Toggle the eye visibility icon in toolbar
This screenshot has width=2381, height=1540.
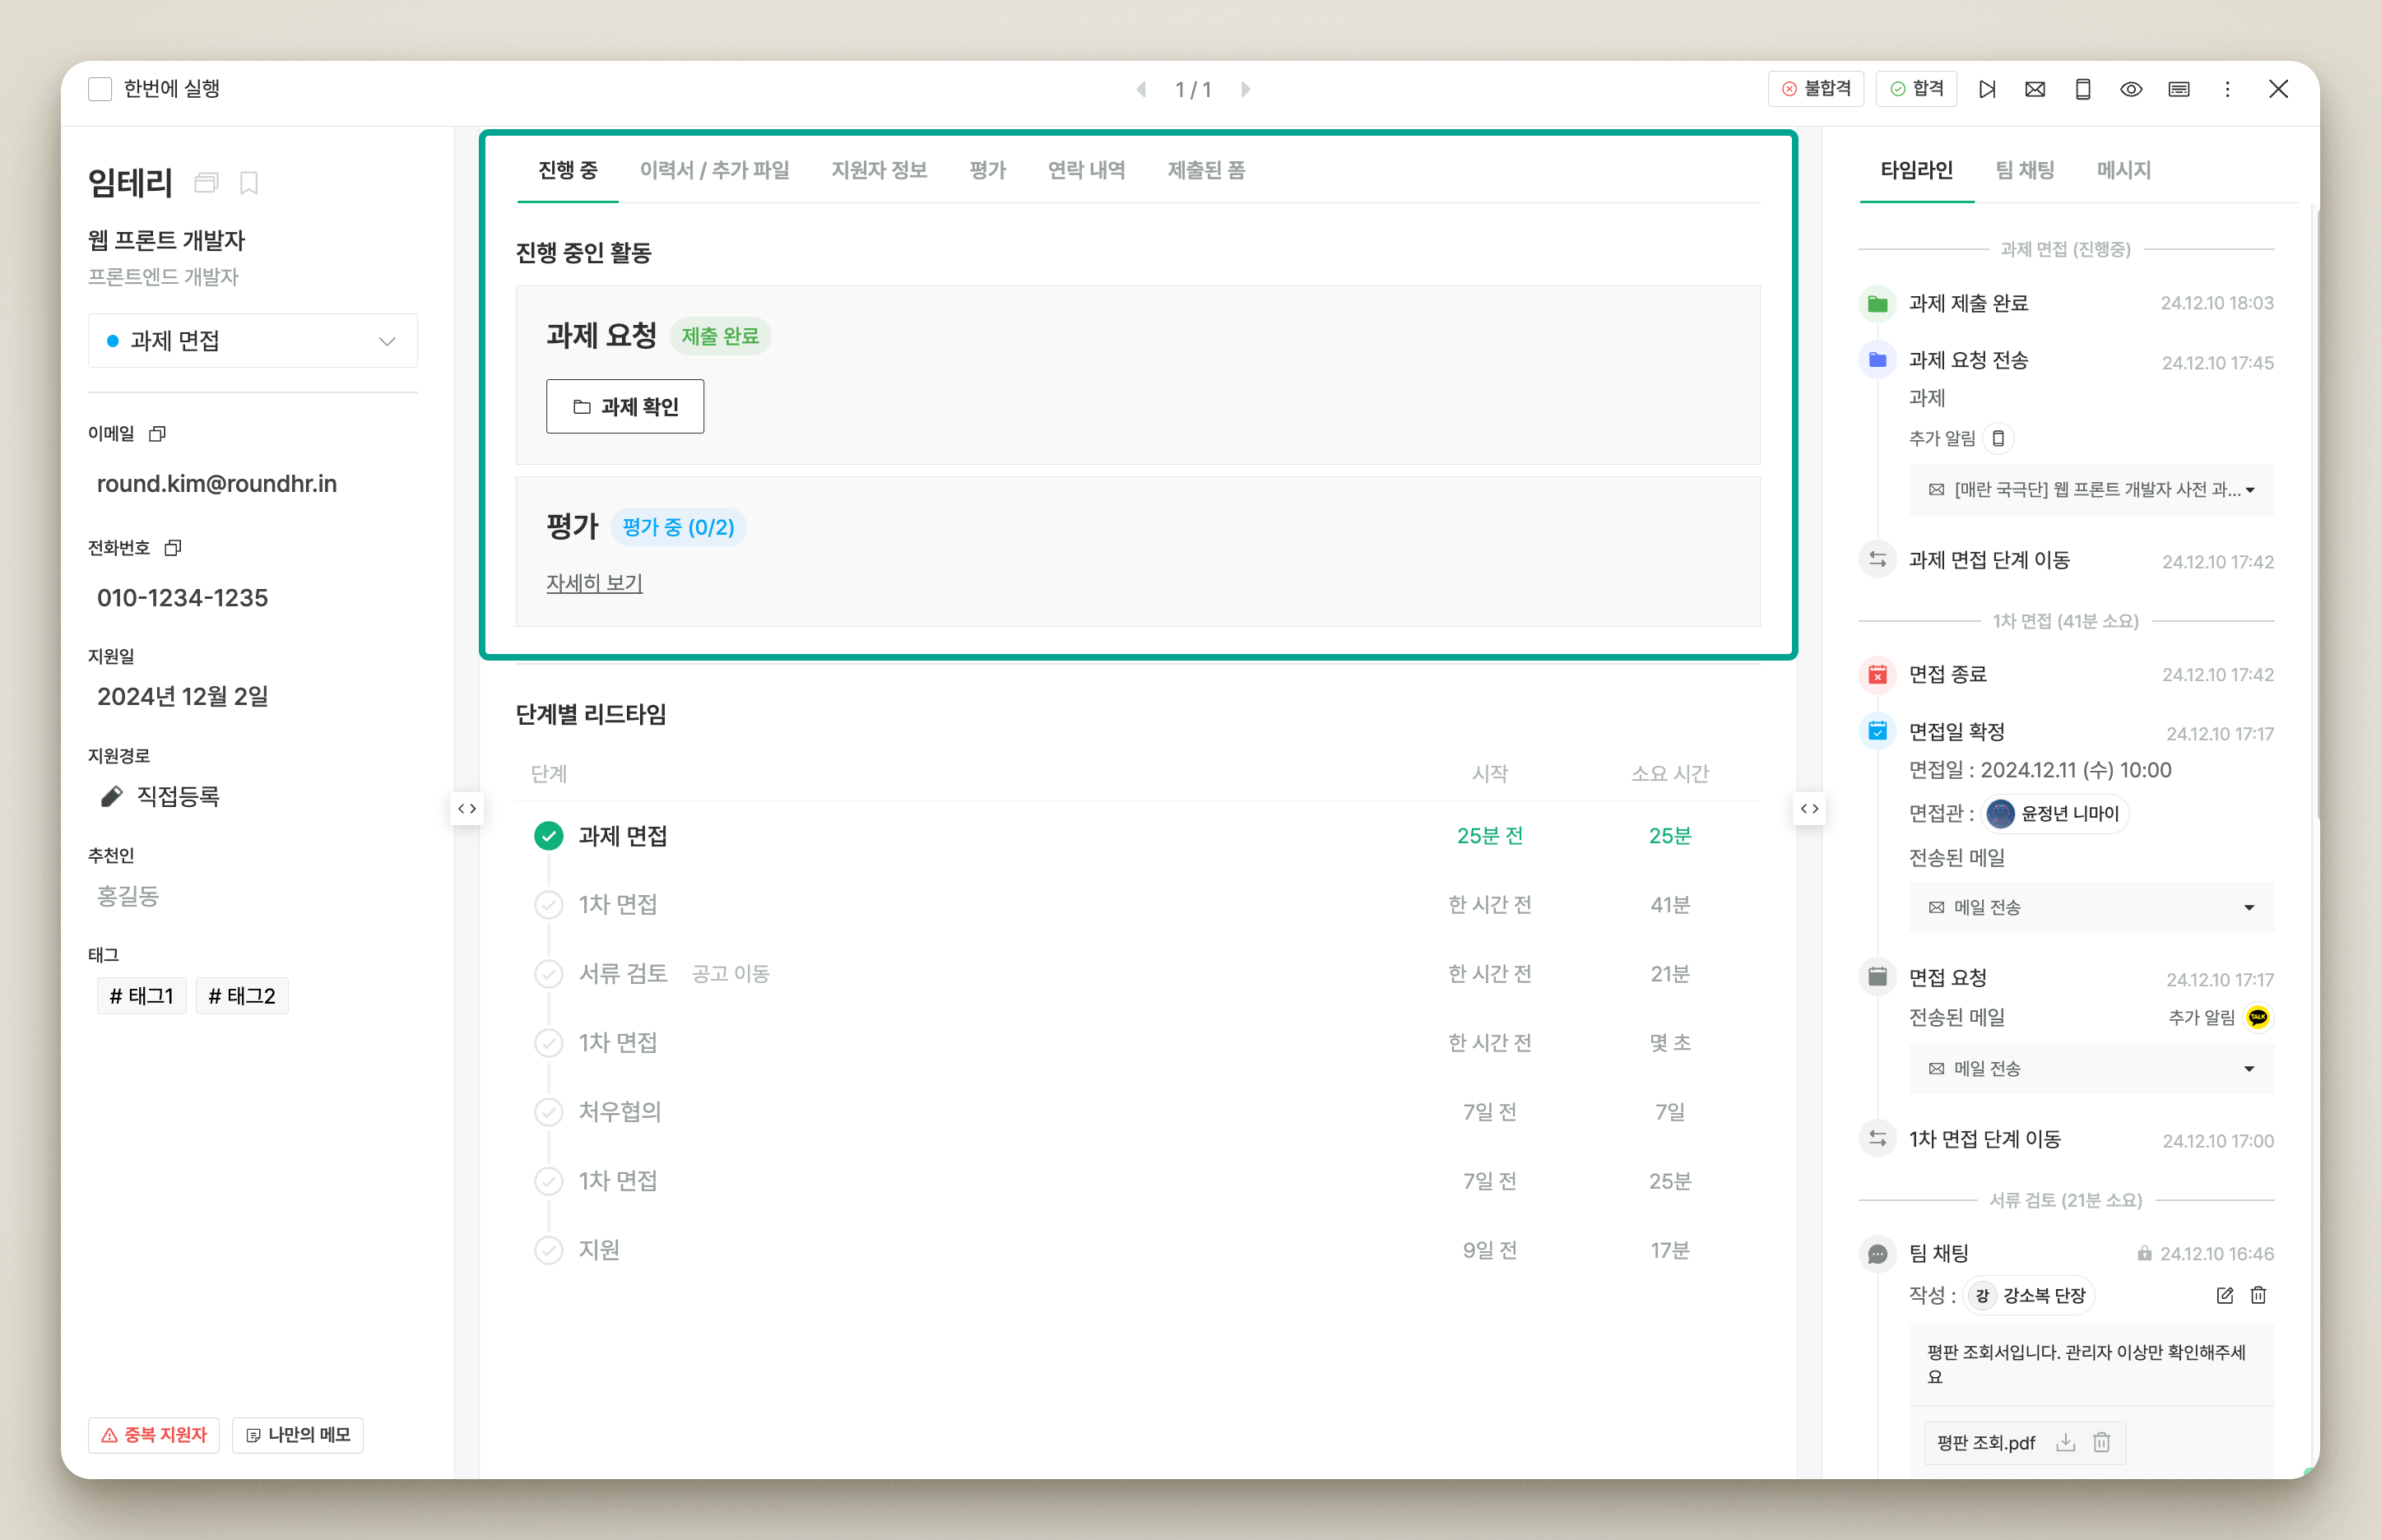point(2131,89)
